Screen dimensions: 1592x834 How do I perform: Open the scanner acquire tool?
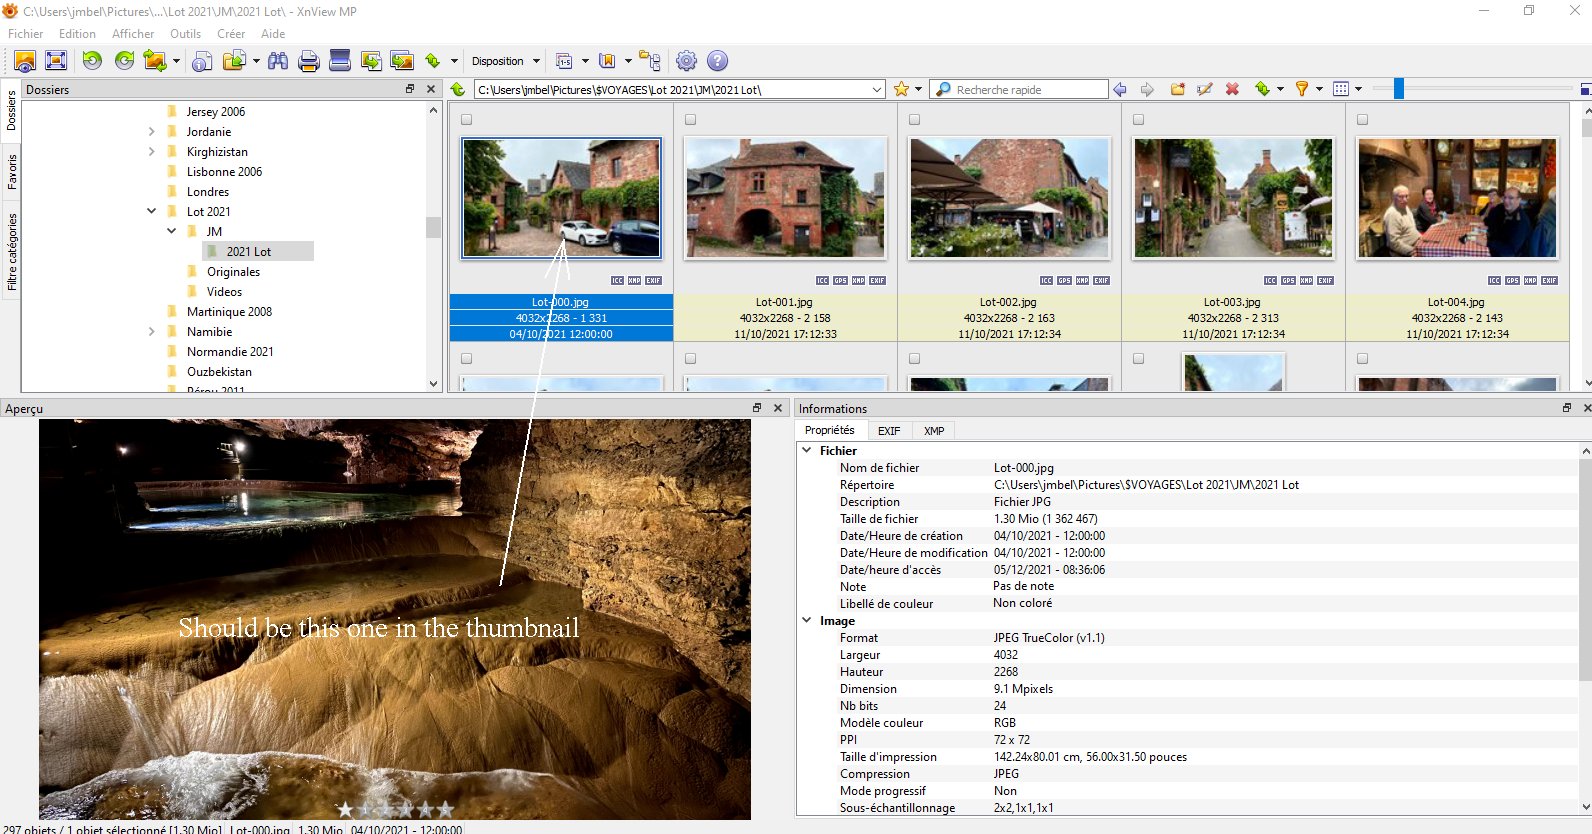coord(340,61)
